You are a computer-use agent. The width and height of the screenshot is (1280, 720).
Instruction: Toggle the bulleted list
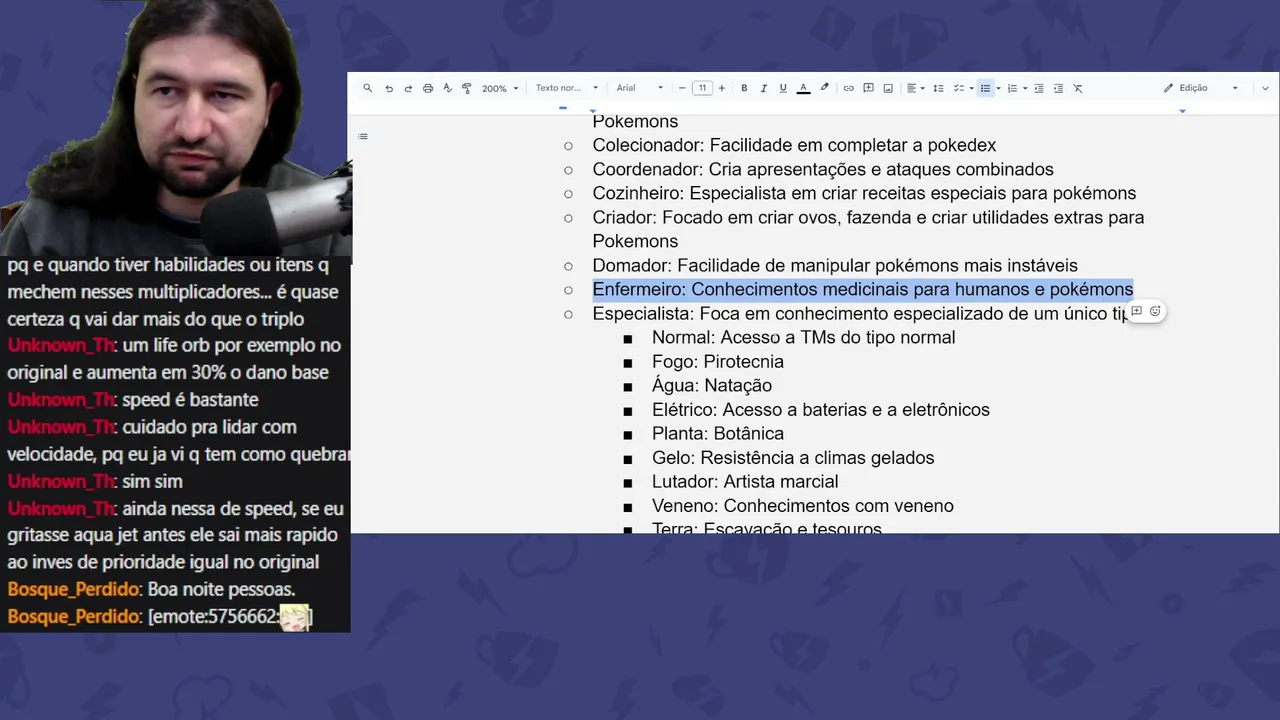[x=985, y=88]
